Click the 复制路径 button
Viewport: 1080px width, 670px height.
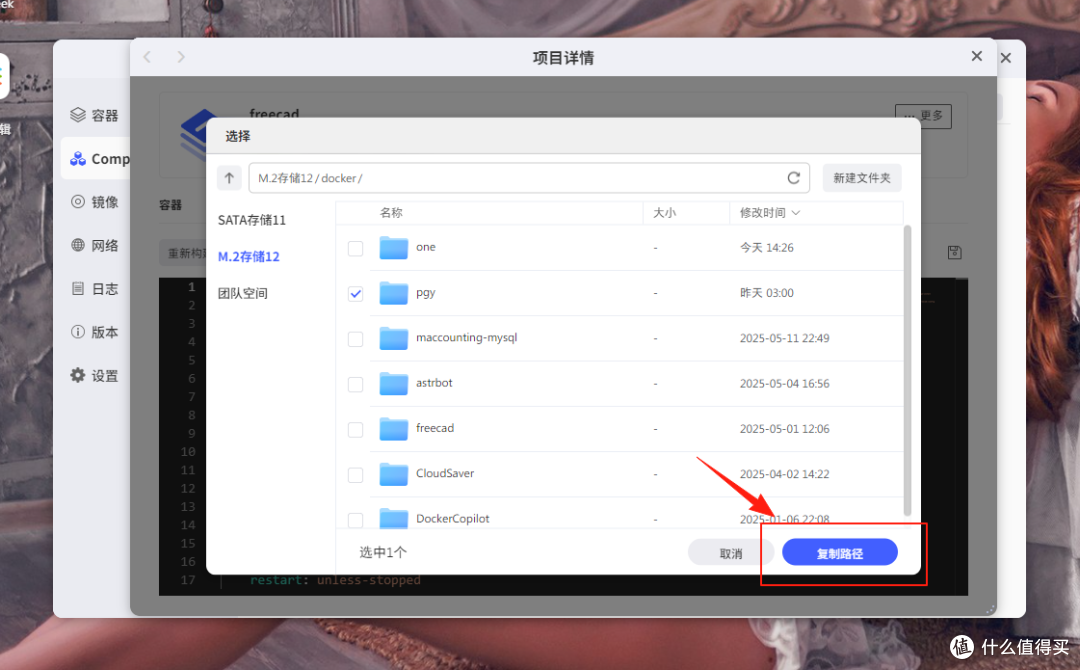840,553
